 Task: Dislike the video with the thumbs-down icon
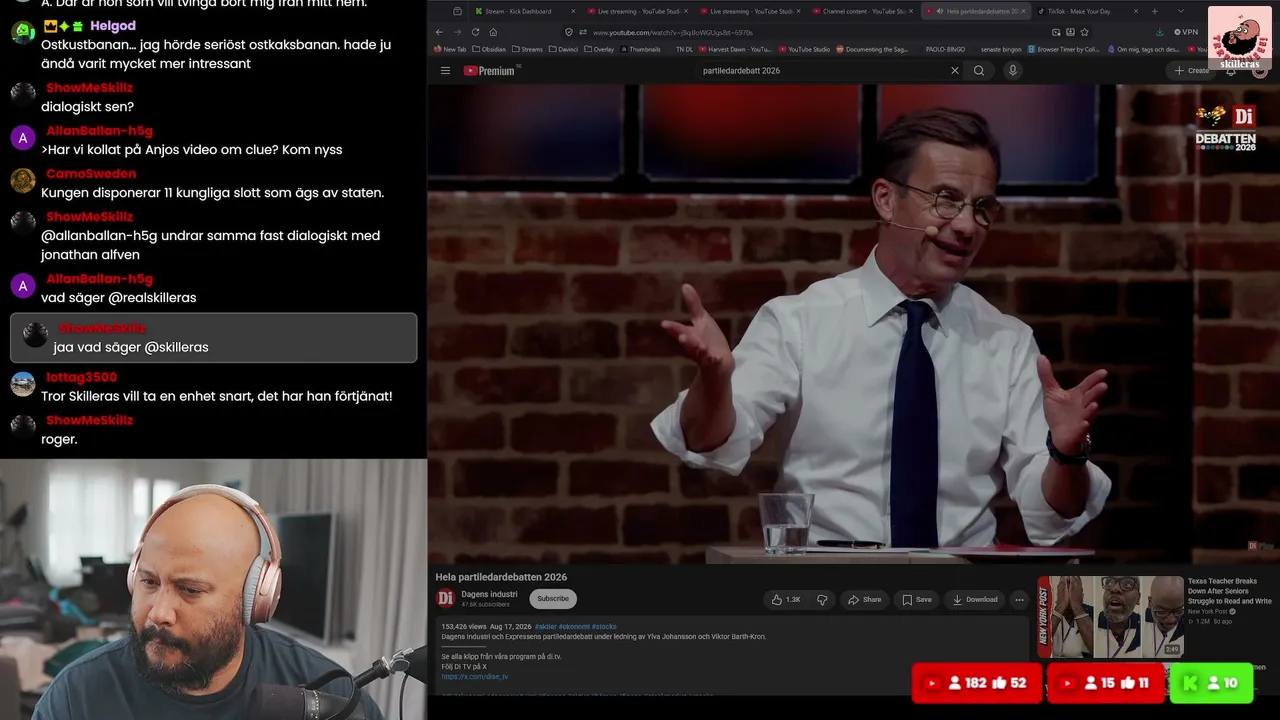(x=822, y=600)
